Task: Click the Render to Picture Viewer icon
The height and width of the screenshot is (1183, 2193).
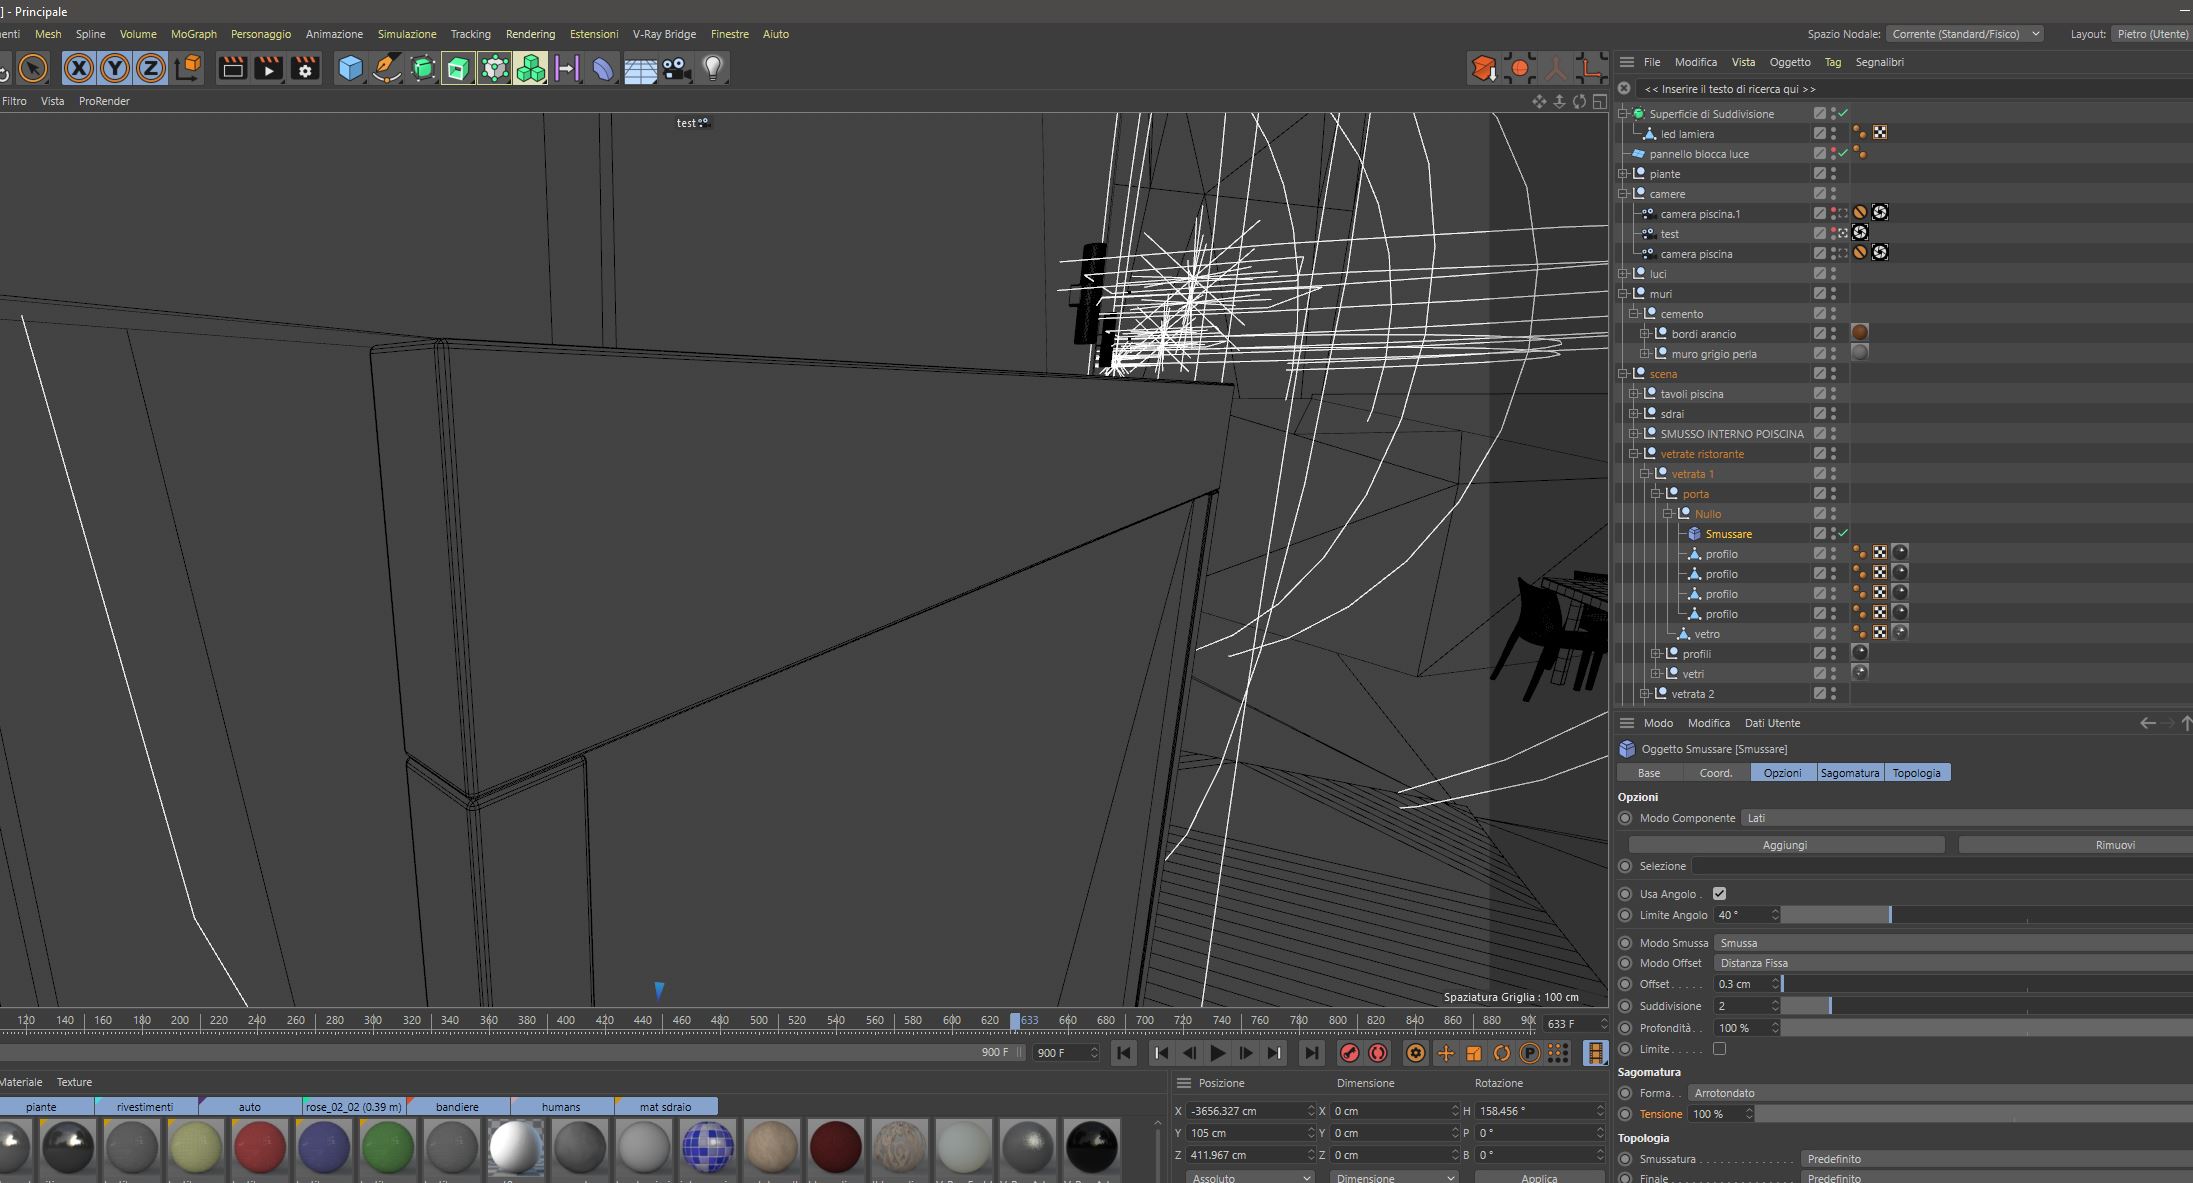Action: pos(268,68)
